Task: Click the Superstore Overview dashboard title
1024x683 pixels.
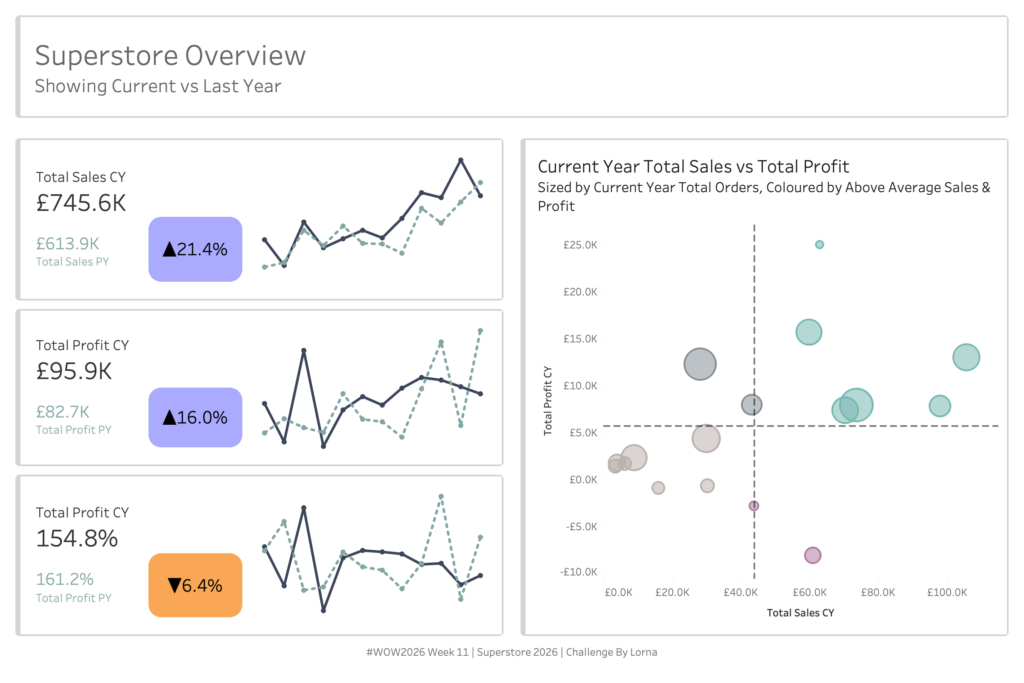Action: coord(170,55)
